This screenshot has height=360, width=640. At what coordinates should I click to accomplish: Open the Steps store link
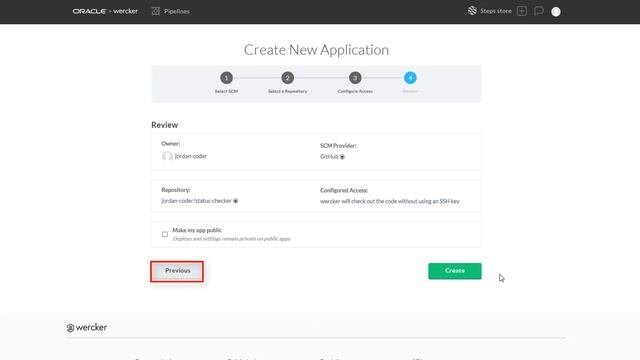pos(496,11)
